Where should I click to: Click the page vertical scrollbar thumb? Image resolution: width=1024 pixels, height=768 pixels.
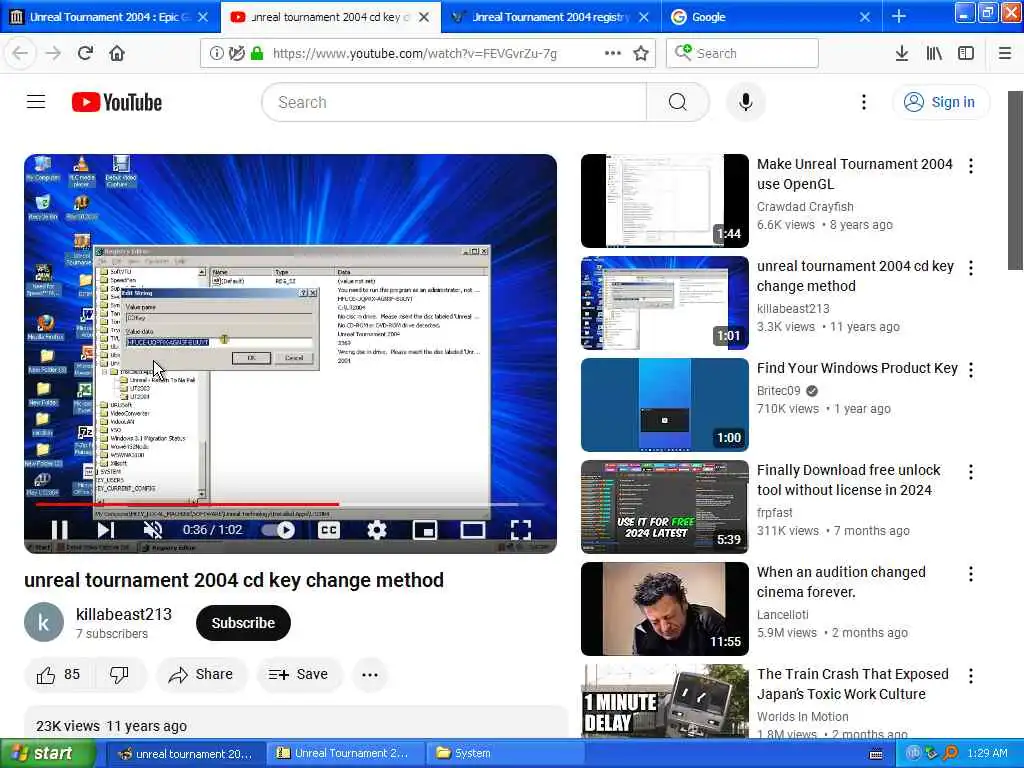coord(1016,180)
